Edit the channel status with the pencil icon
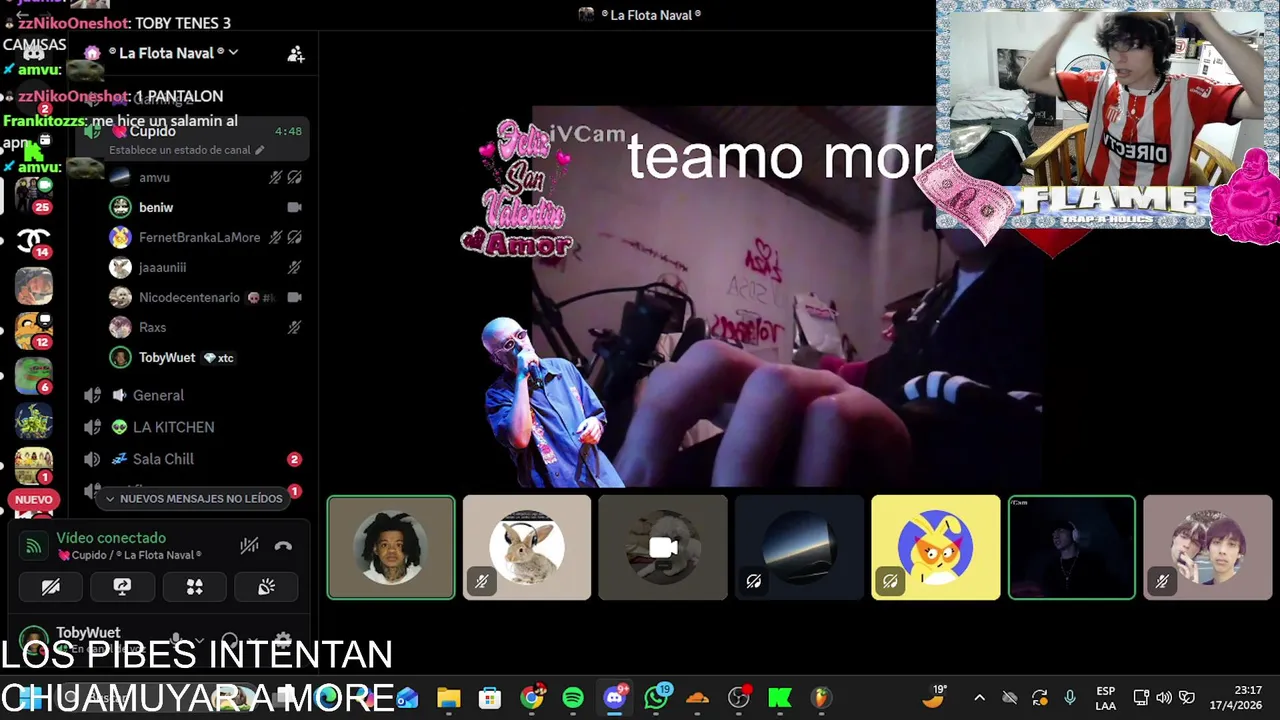 260,150
